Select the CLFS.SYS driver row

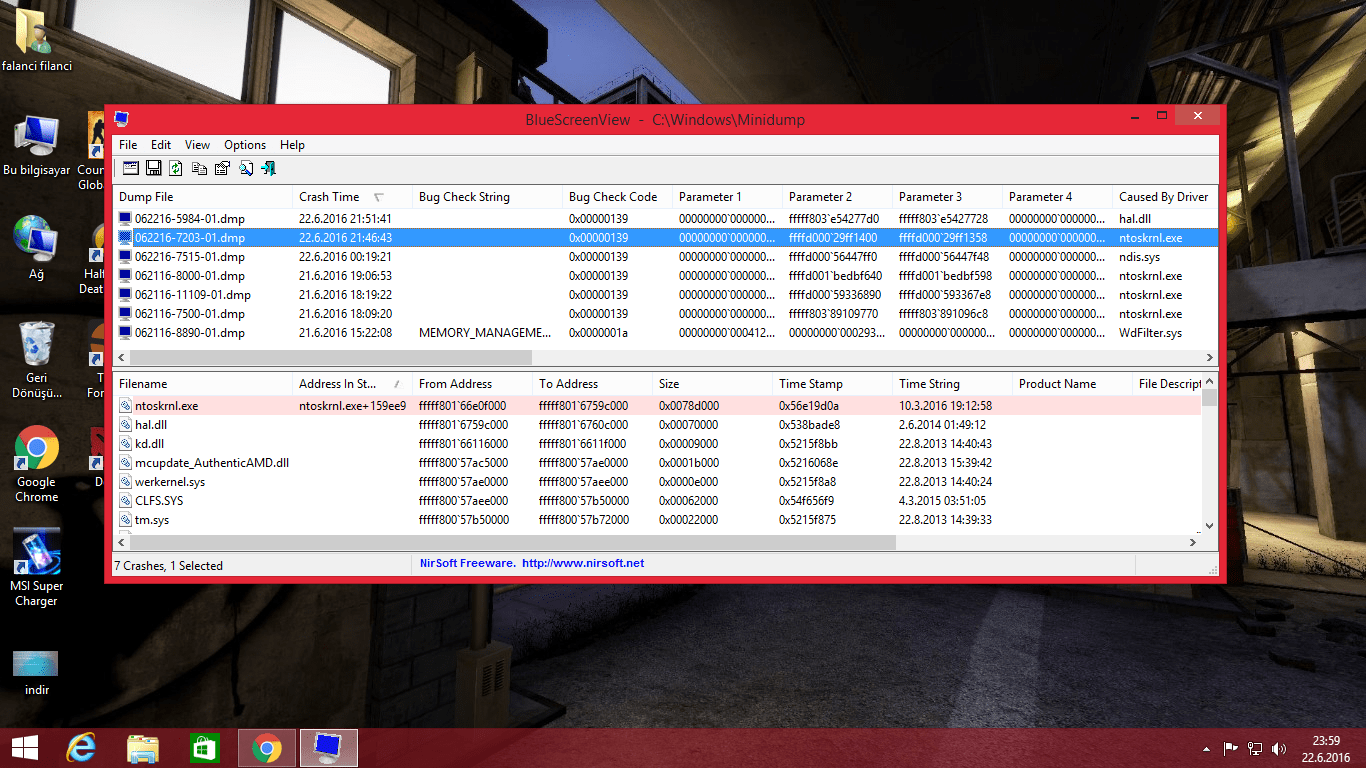point(658,501)
